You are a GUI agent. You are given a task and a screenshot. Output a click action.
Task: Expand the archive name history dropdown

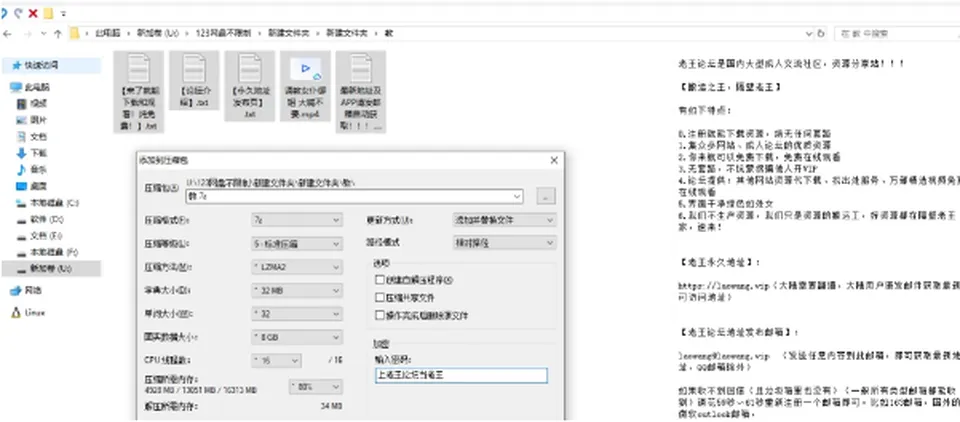pos(517,197)
